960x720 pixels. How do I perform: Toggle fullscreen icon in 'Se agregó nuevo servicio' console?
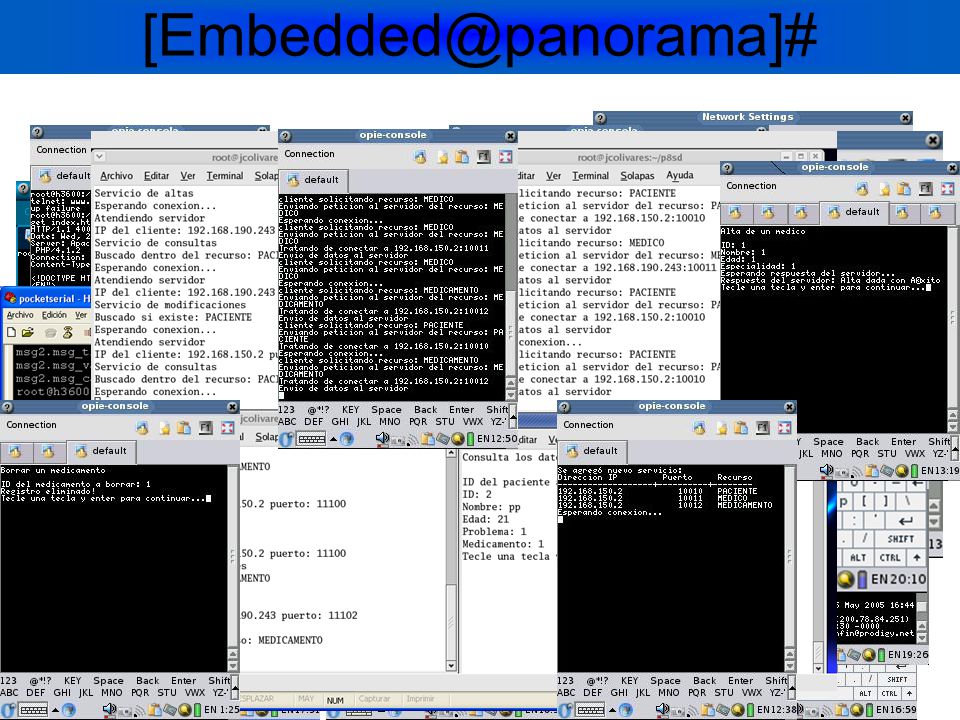[784, 428]
